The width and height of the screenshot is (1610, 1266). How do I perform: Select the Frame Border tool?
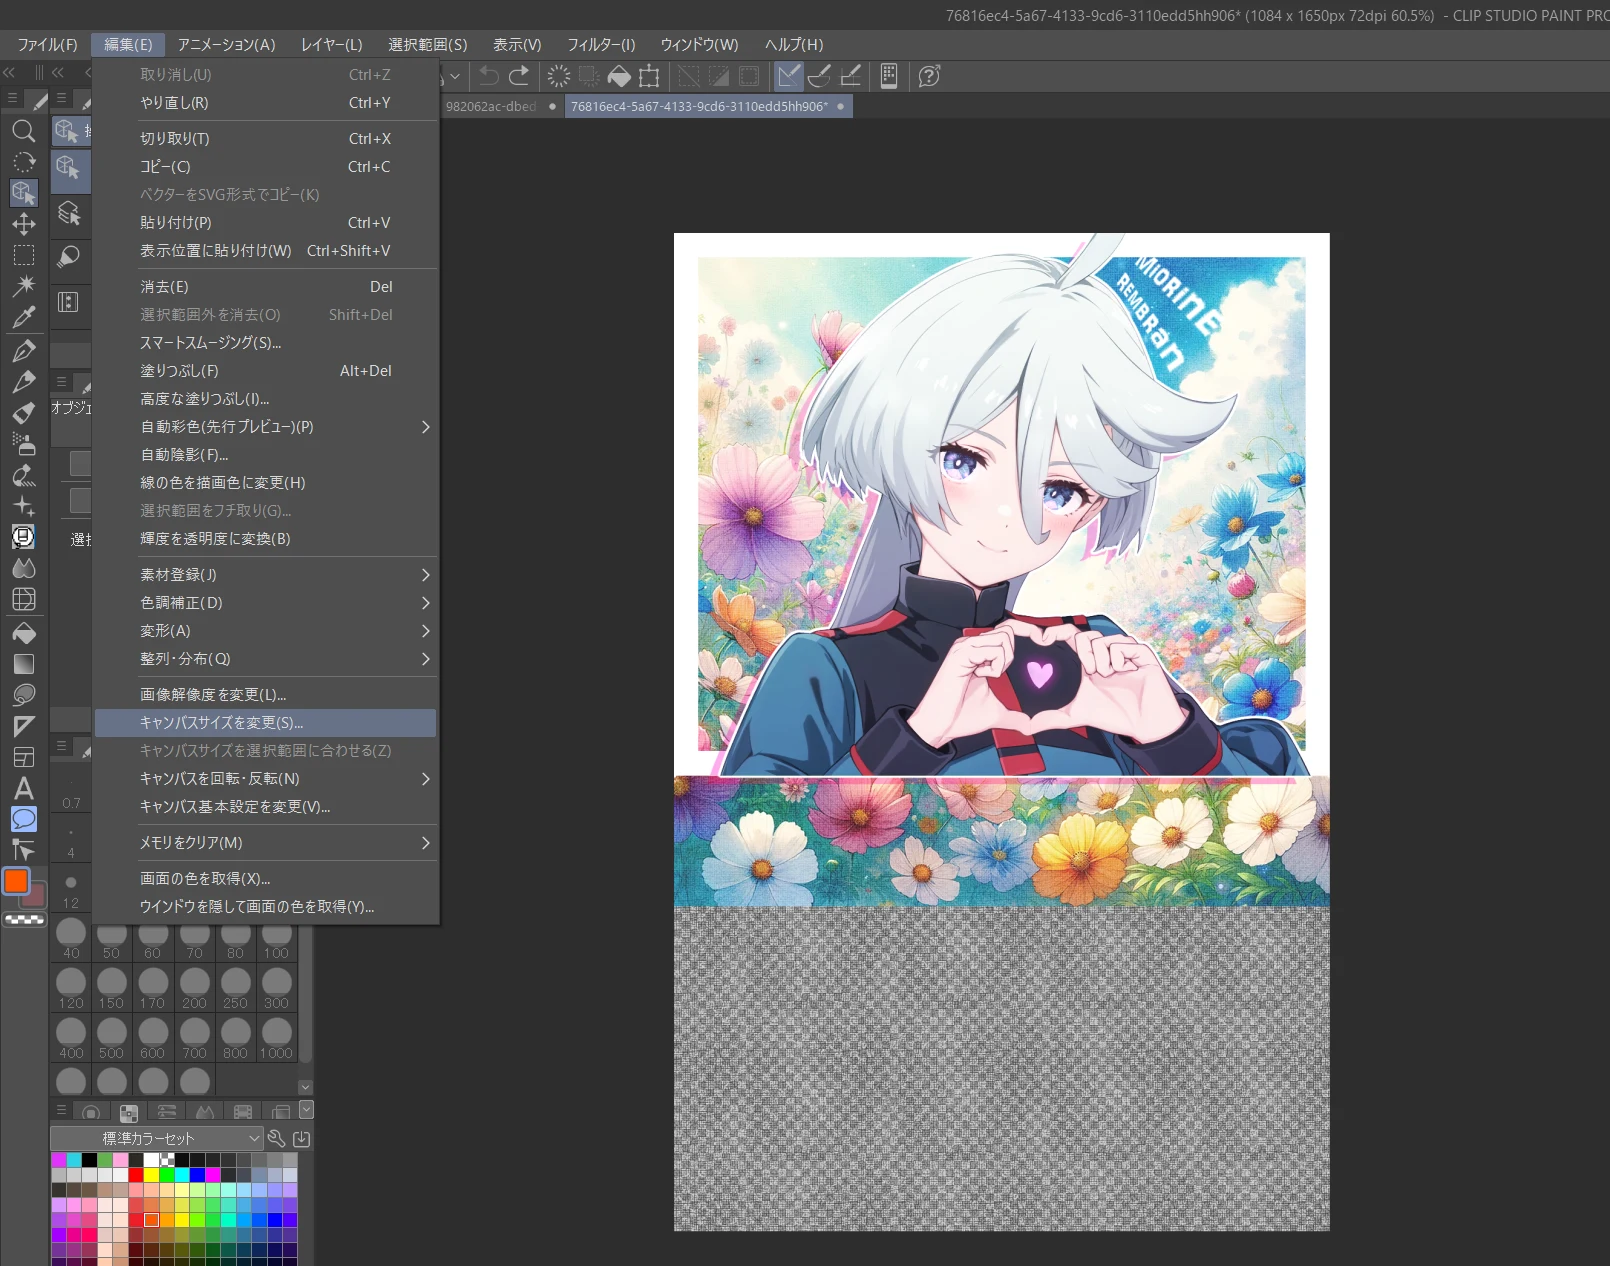[x=24, y=757]
